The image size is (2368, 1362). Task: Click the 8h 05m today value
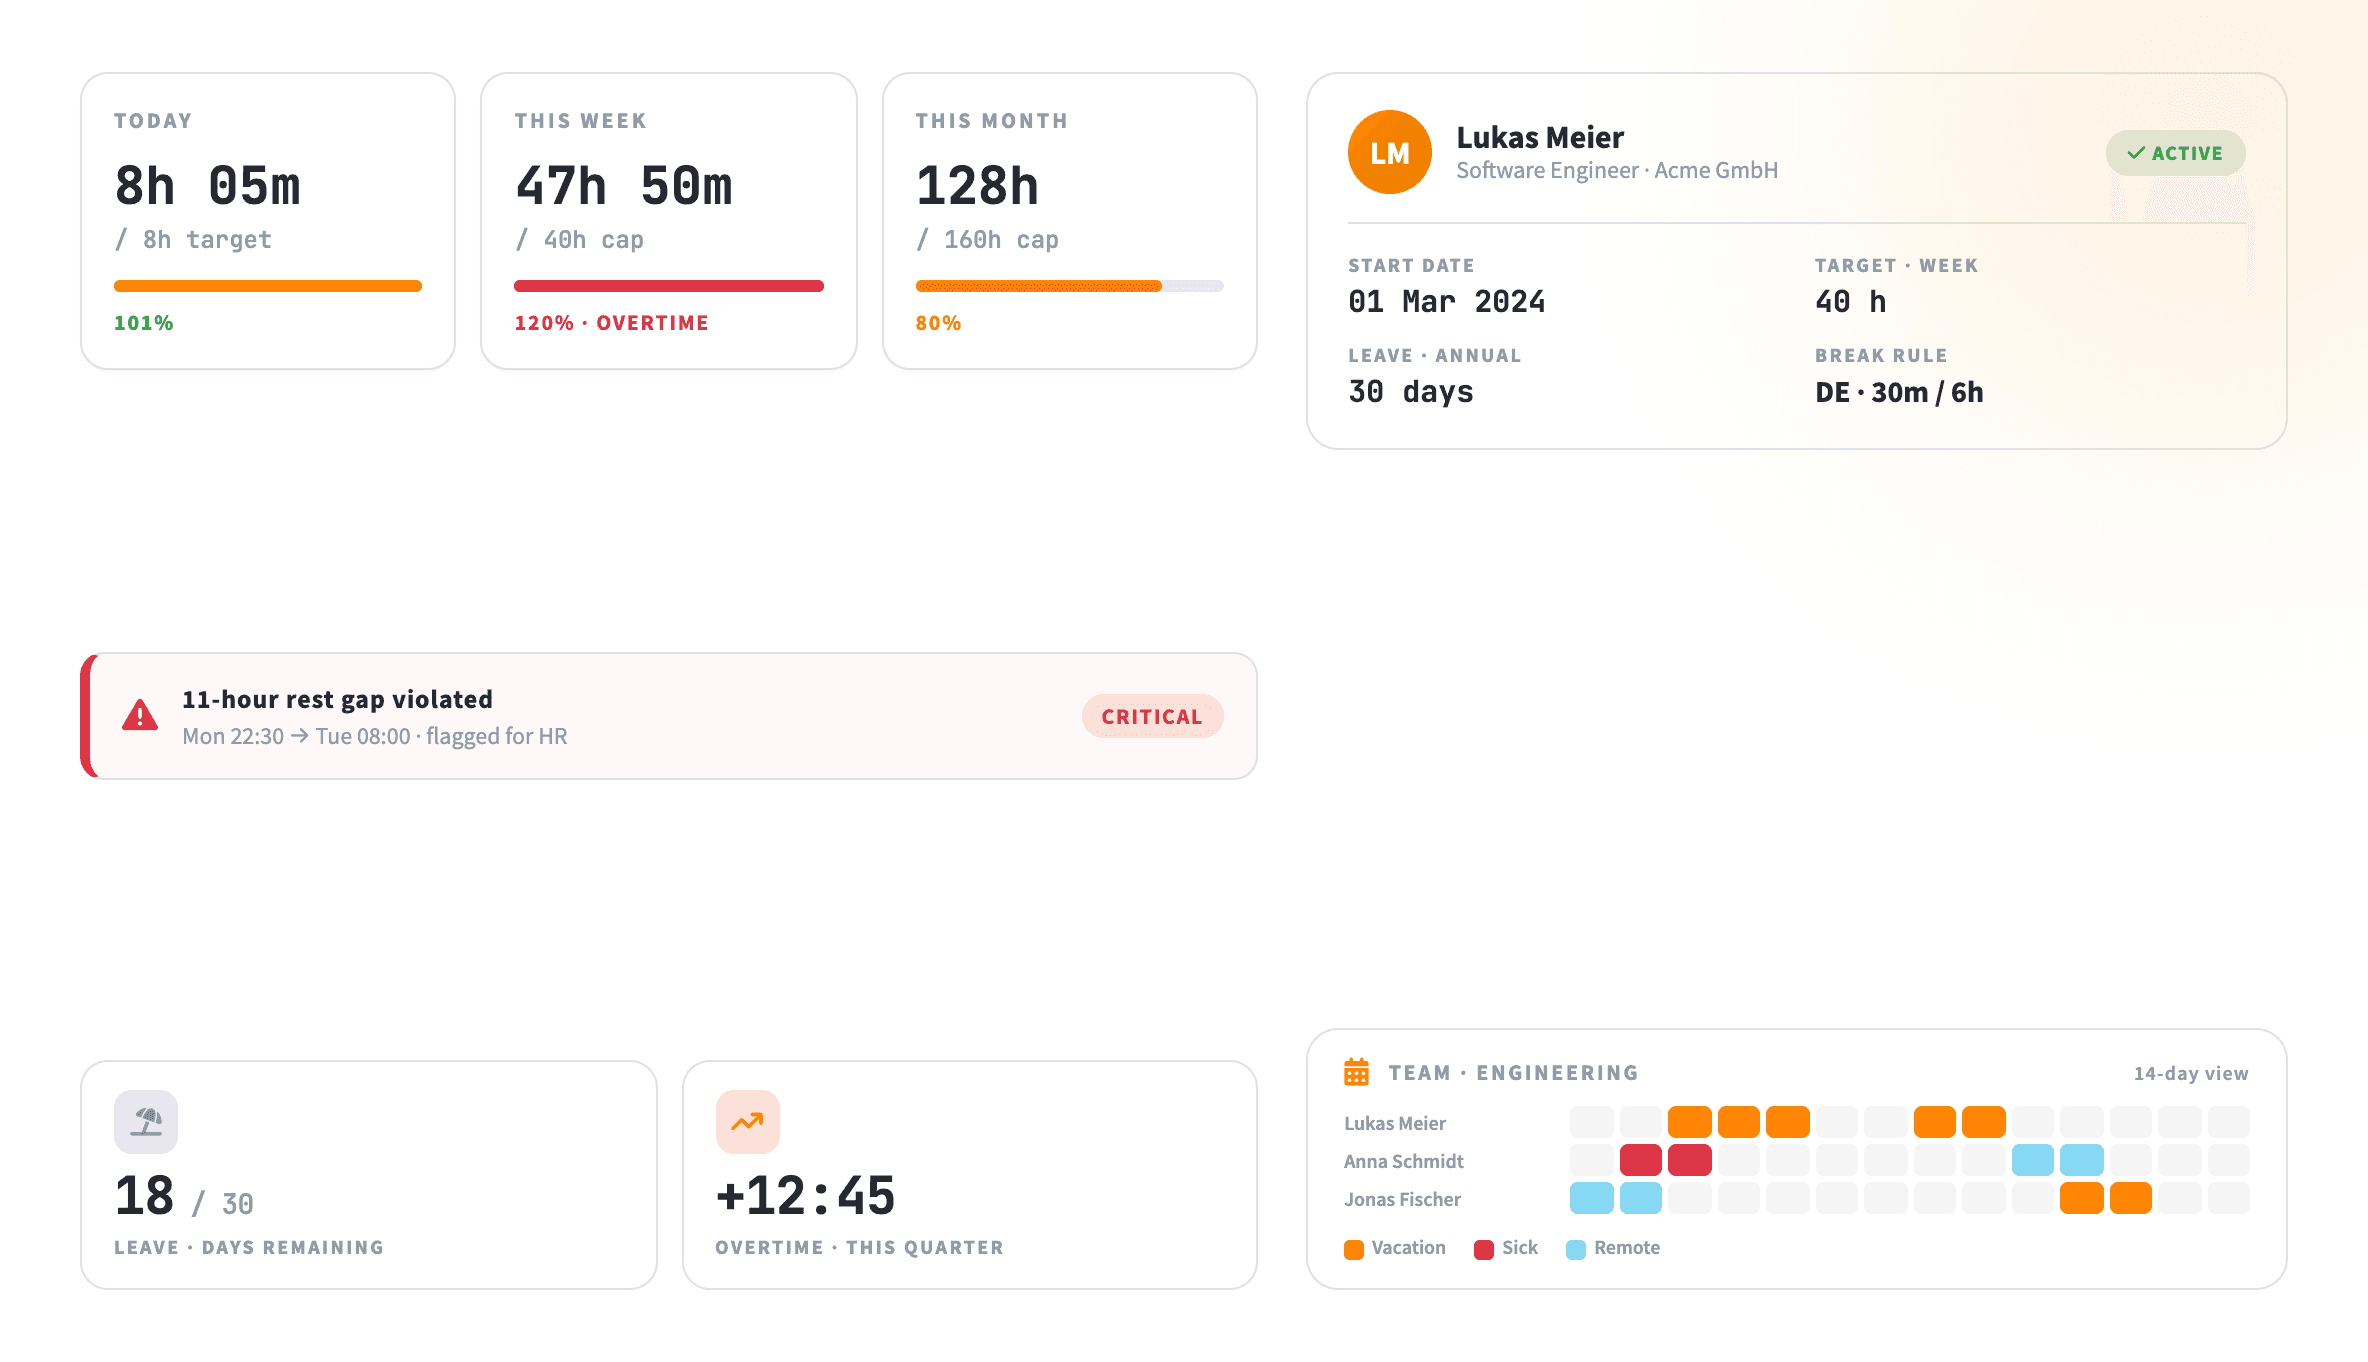pyautogui.click(x=207, y=187)
